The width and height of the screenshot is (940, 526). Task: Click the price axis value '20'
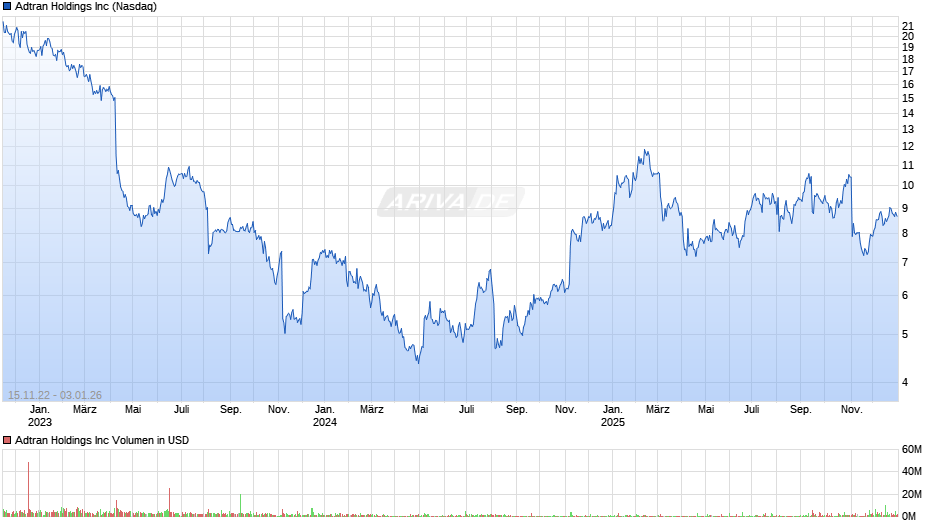[x=908, y=37]
